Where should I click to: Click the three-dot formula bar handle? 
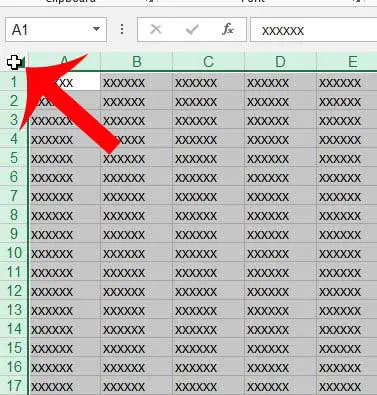pyautogui.click(x=122, y=29)
